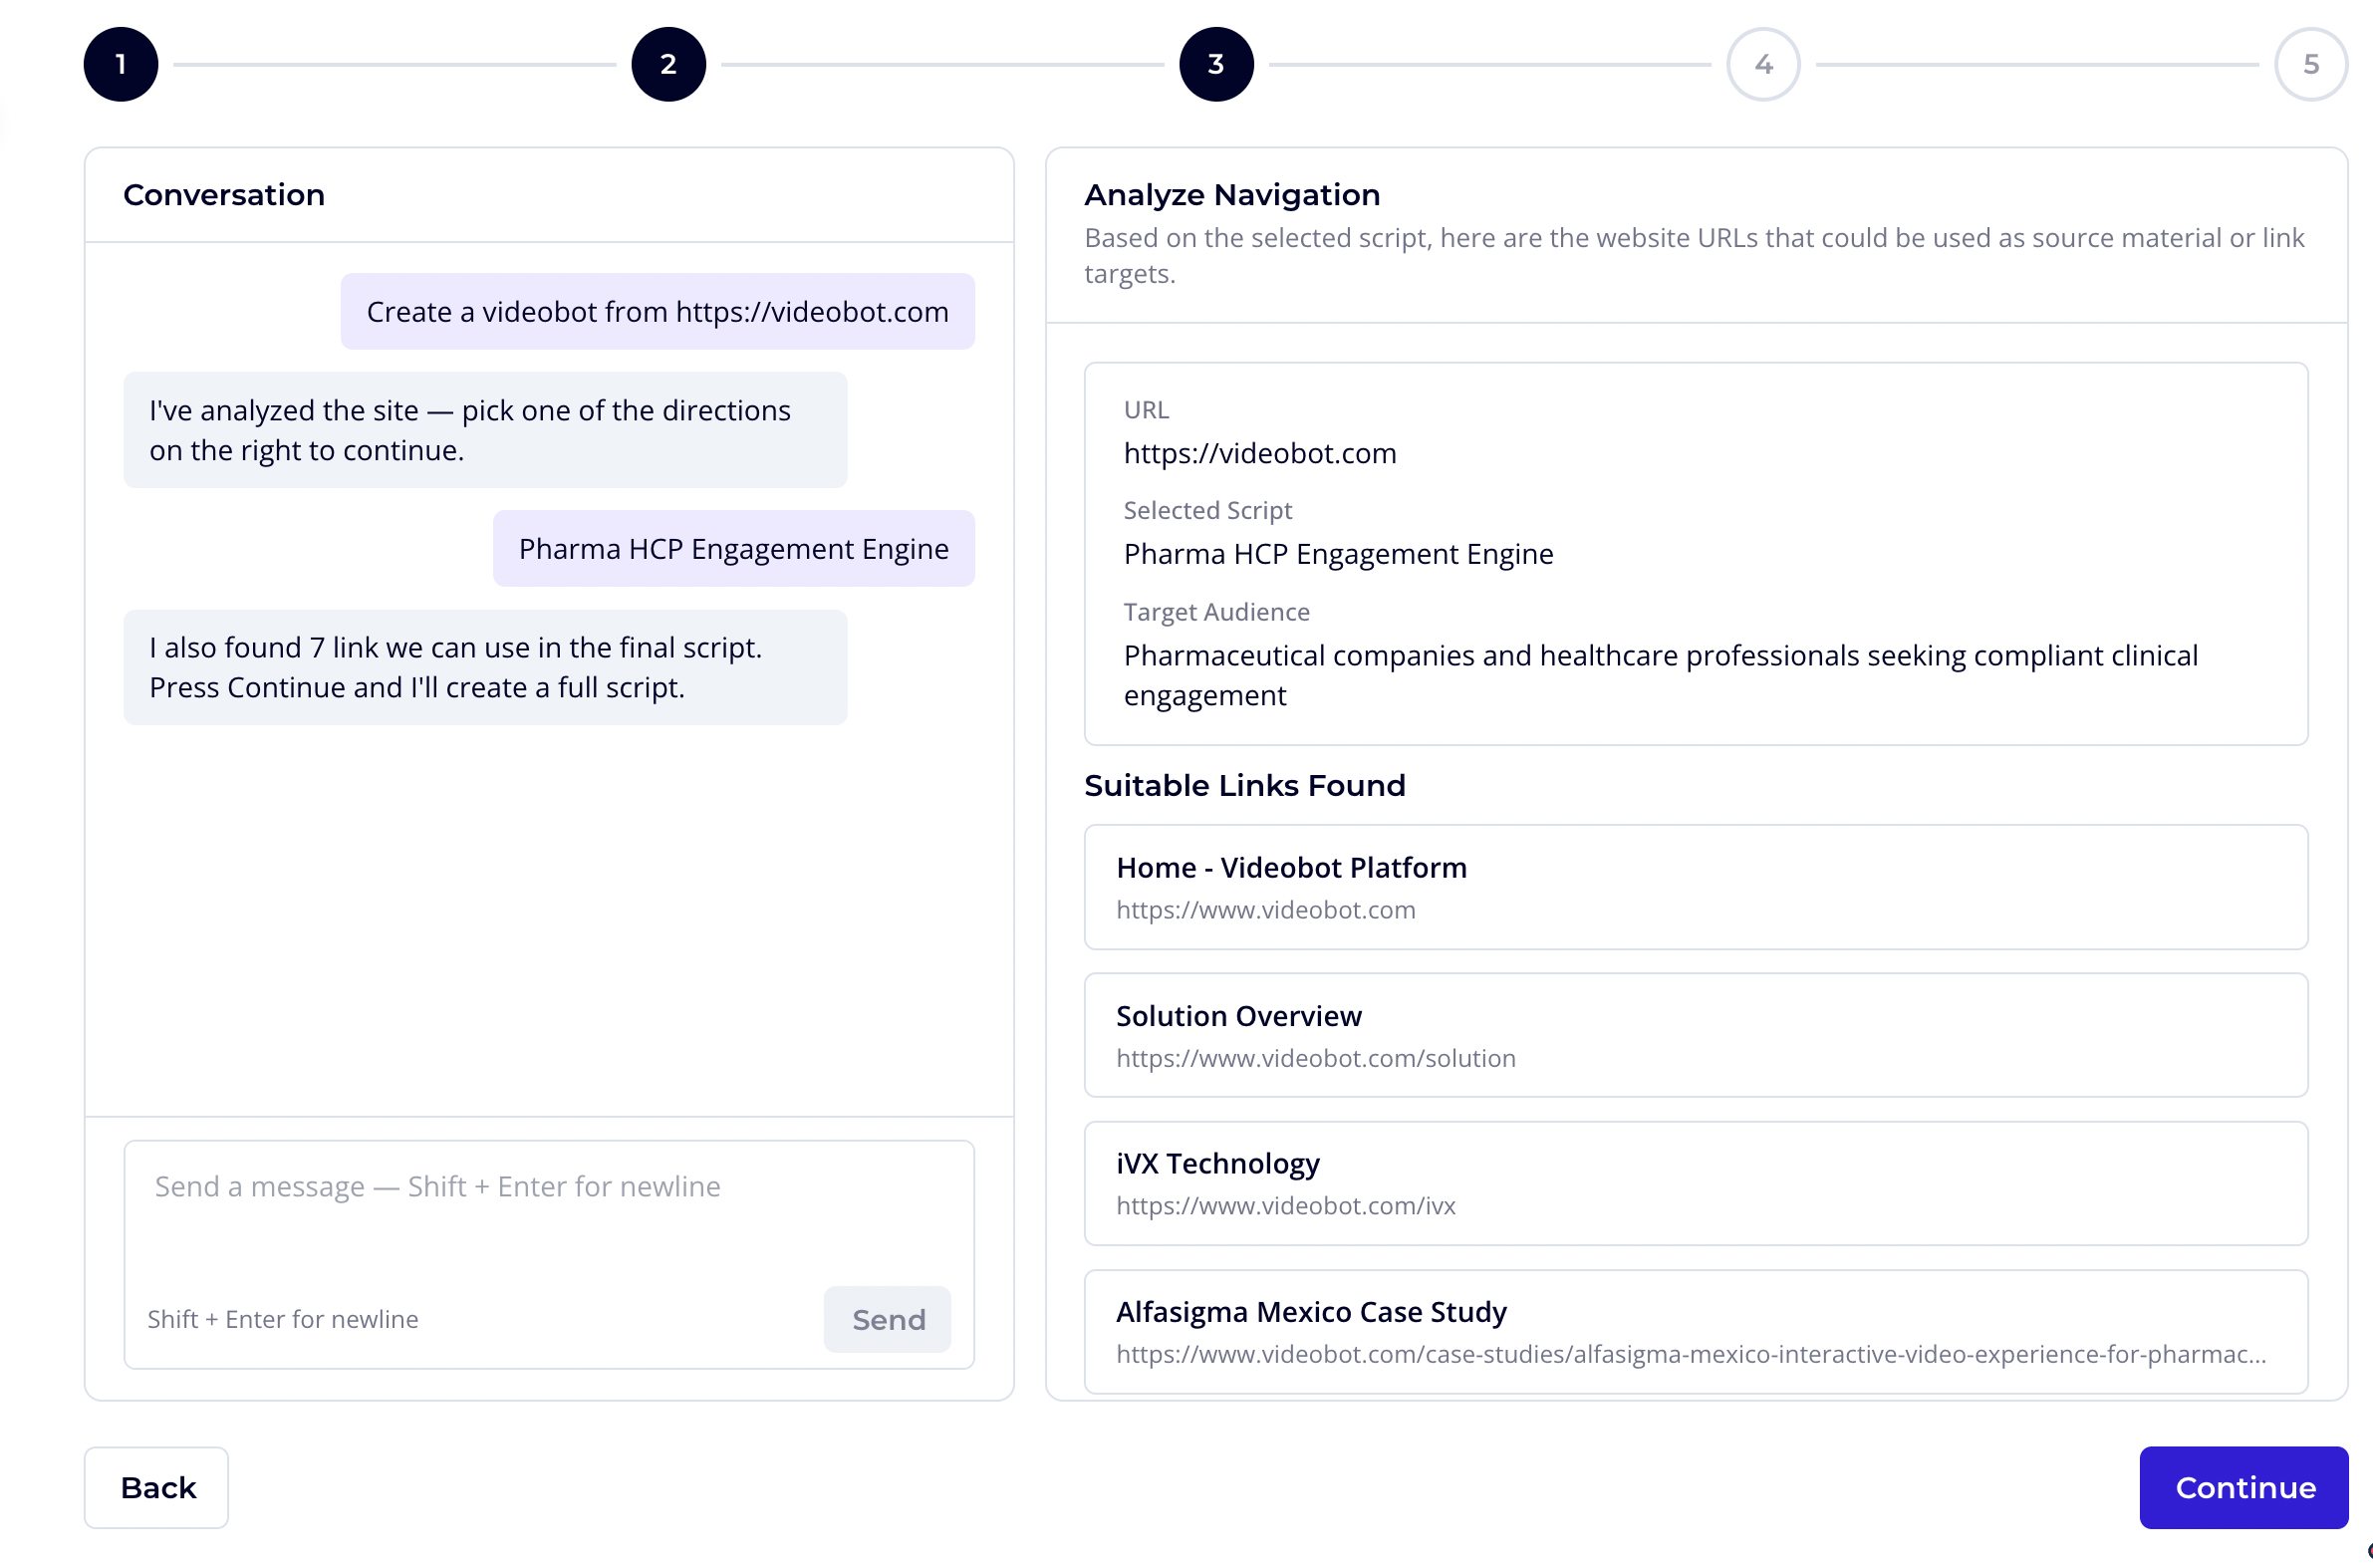Go to step 1 in the progress stepper
Screen dimensions: 2373x1568
[121, 65]
